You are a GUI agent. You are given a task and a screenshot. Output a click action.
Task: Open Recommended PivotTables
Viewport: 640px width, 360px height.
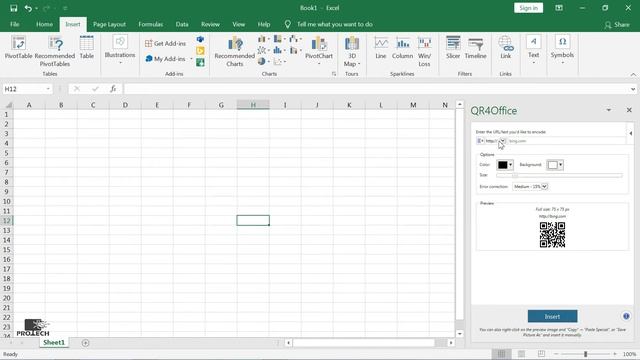[x=55, y=51]
